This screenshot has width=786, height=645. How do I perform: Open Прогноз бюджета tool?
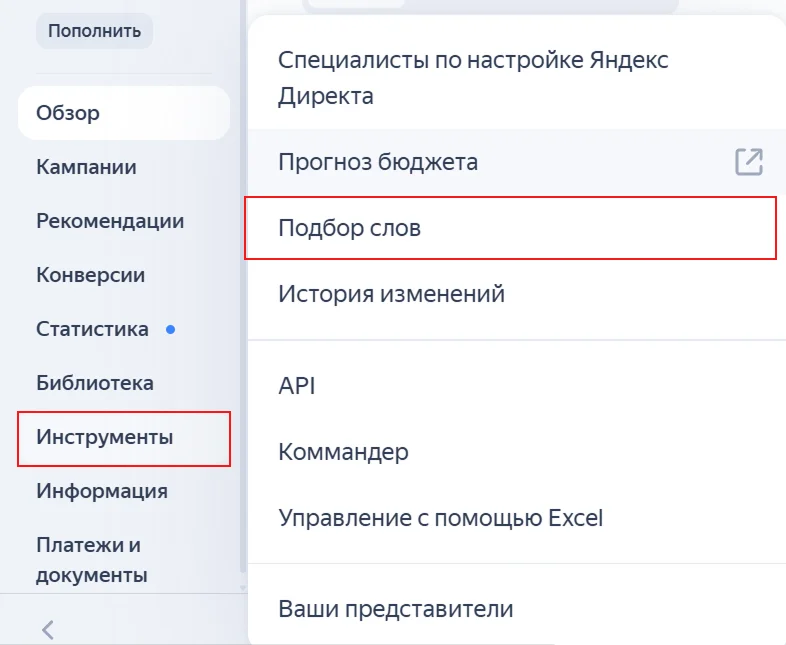coord(378,162)
